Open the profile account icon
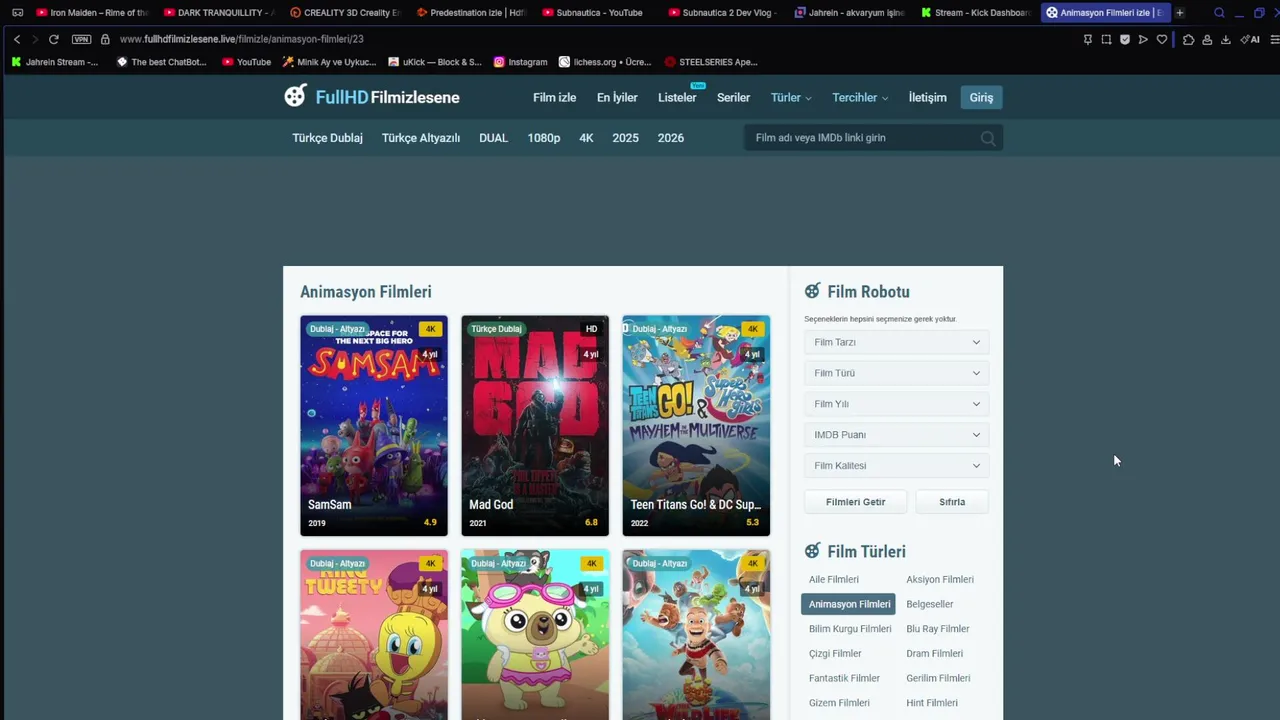 click(x=1207, y=40)
